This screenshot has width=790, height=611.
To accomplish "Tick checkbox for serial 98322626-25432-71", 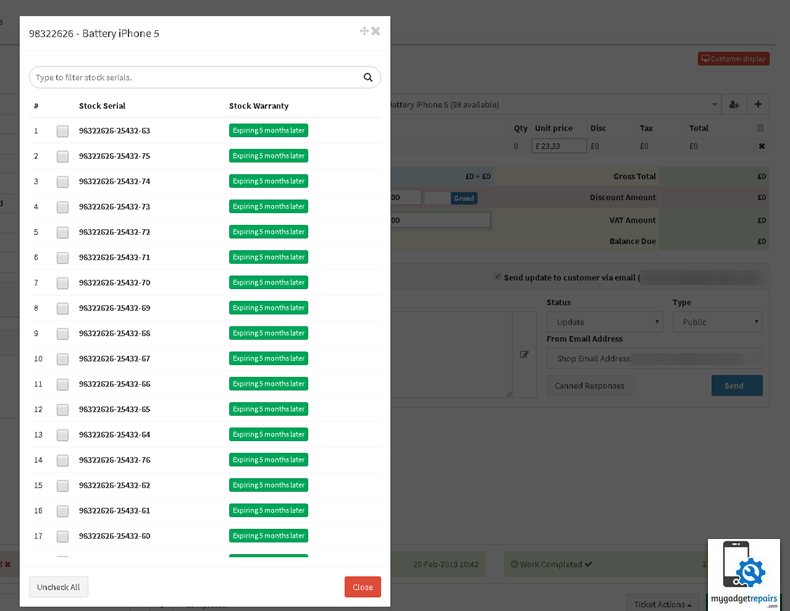I will click(x=62, y=257).
